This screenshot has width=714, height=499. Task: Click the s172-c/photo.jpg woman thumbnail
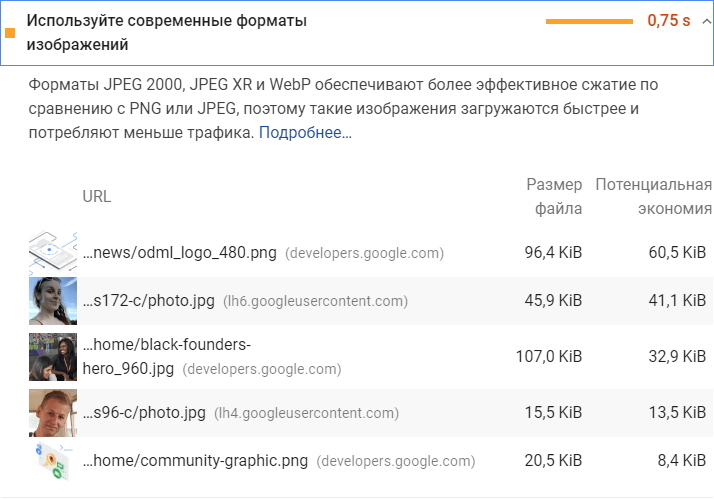[53, 301]
